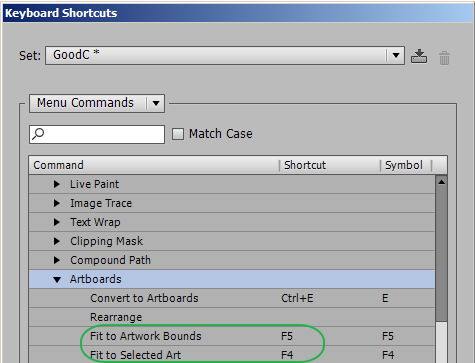Select the Rearrange command row

click(x=232, y=317)
